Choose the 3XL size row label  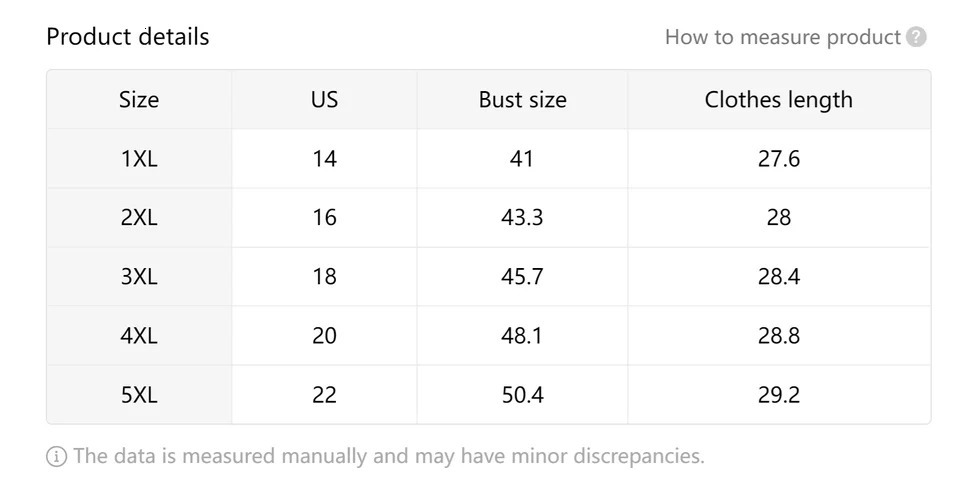pyautogui.click(x=139, y=277)
